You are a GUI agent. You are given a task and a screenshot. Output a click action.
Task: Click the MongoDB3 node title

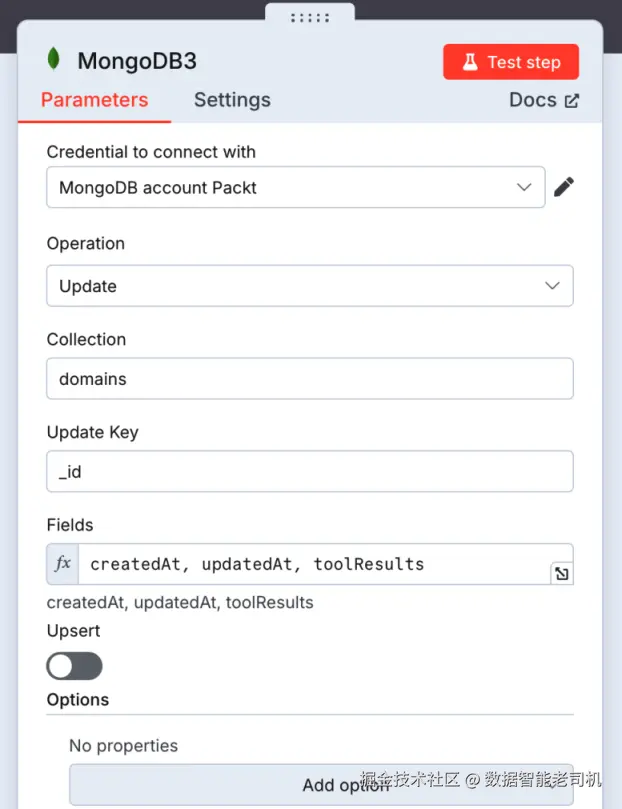pyautogui.click(x=137, y=61)
